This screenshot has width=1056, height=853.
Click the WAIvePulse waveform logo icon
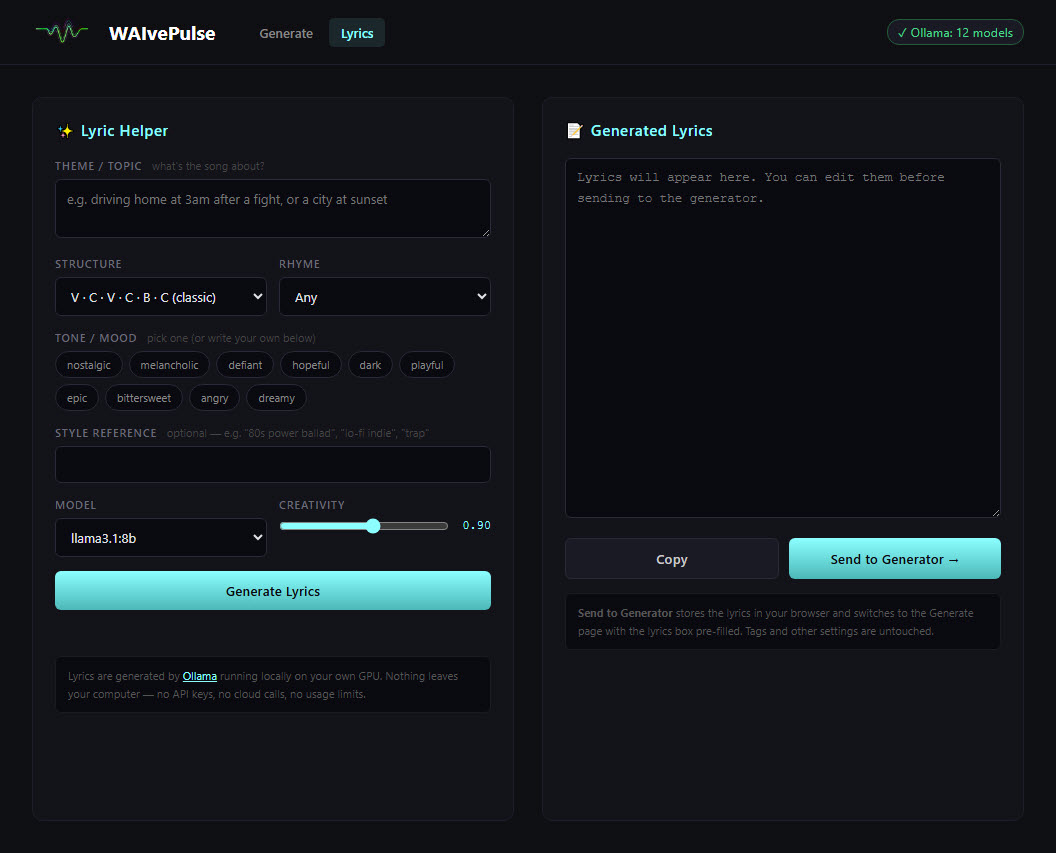point(62,32)
